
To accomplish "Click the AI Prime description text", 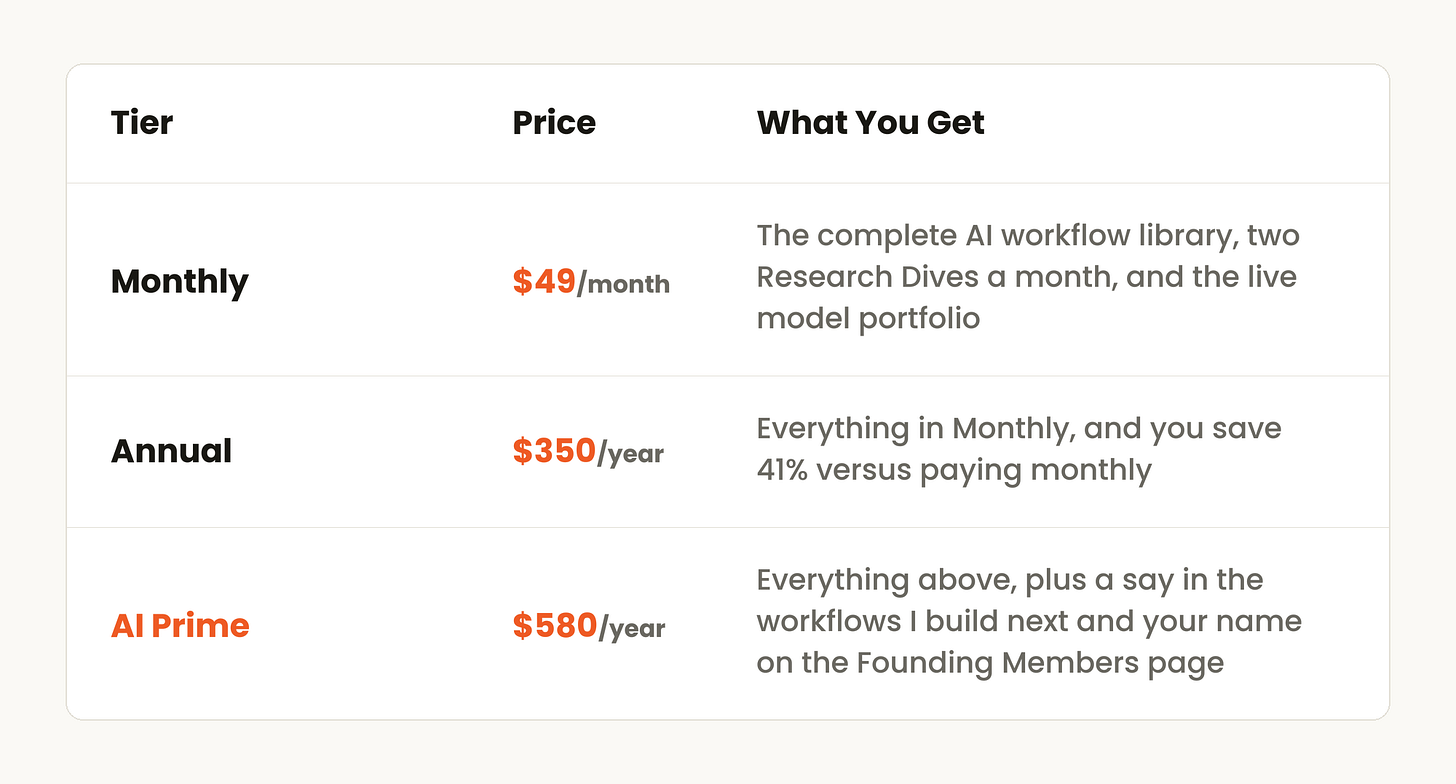I will click(x=1029, y=622).
